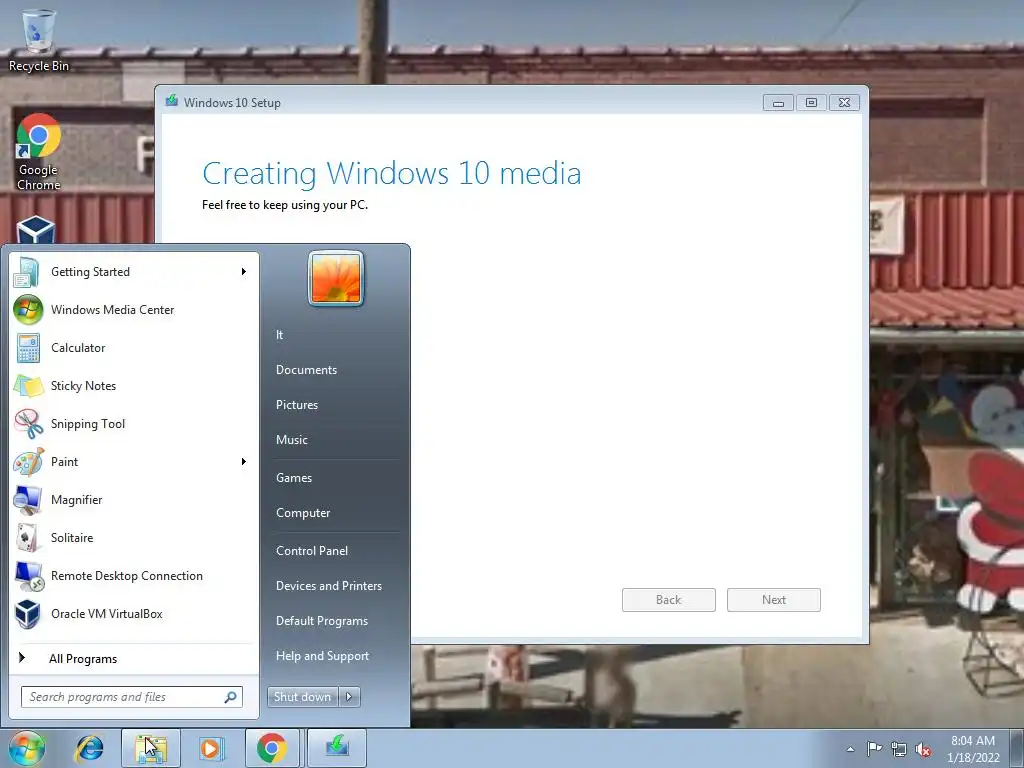Click the network status tray icon
Image resolution: width=1024 pixels, height=768 pixels.
899,749
